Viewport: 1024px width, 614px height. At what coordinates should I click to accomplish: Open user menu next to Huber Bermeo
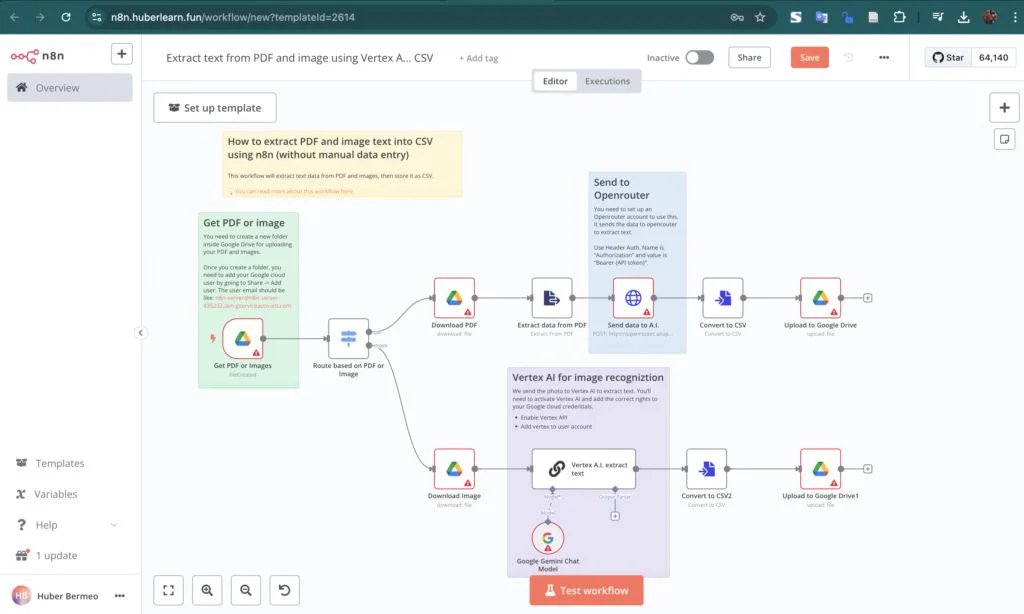[120, 596]
